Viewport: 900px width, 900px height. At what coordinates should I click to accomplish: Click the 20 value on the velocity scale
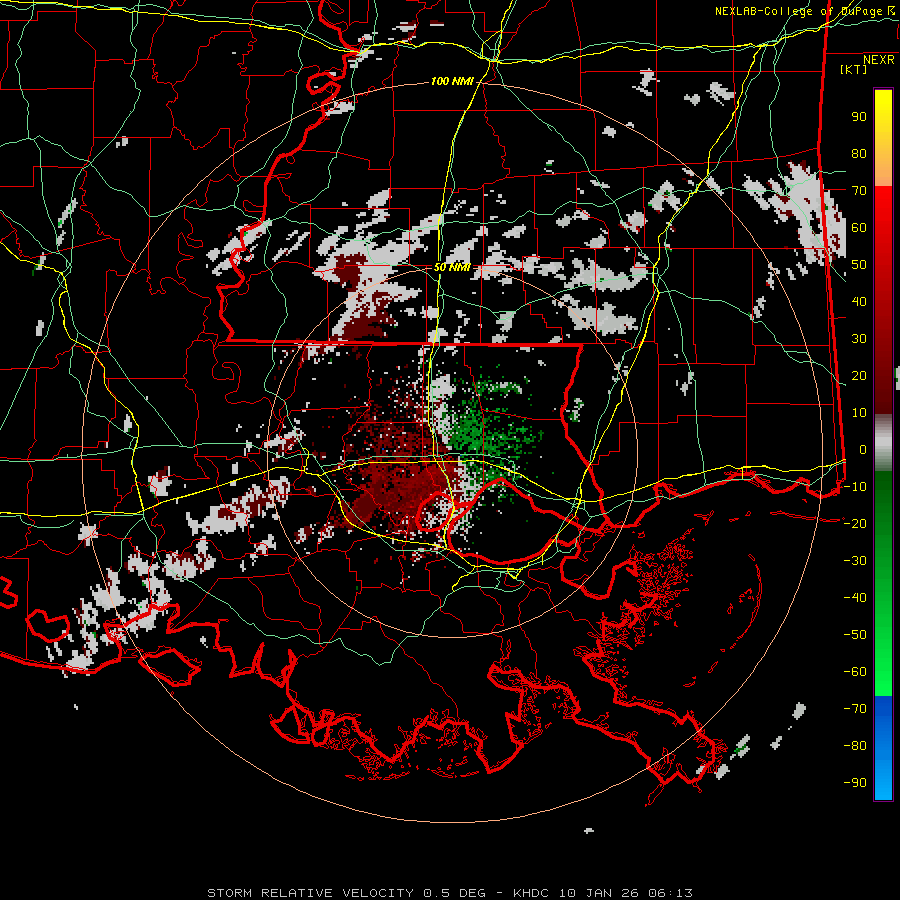tap(859, 376)
